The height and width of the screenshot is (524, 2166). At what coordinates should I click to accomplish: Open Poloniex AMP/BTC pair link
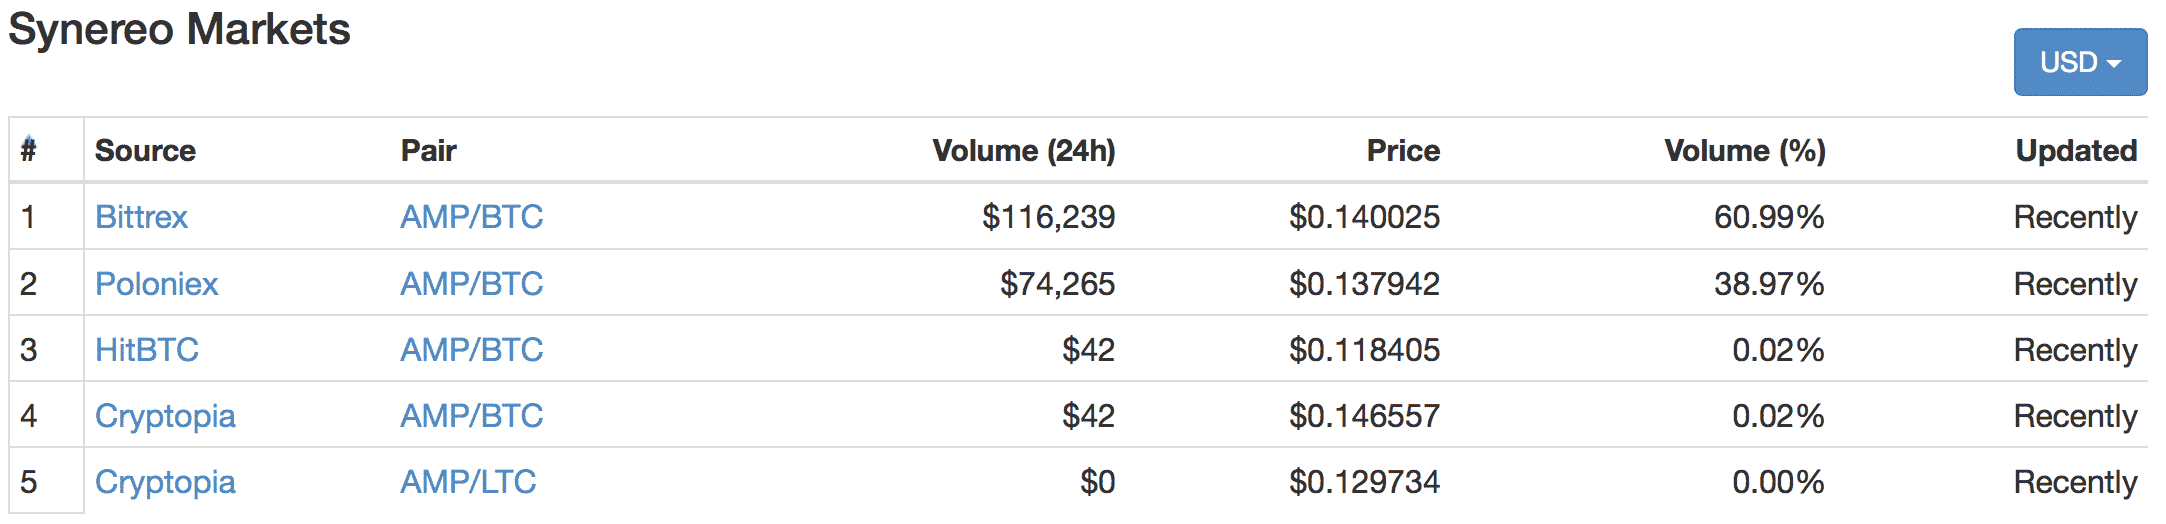click(472, 284)
